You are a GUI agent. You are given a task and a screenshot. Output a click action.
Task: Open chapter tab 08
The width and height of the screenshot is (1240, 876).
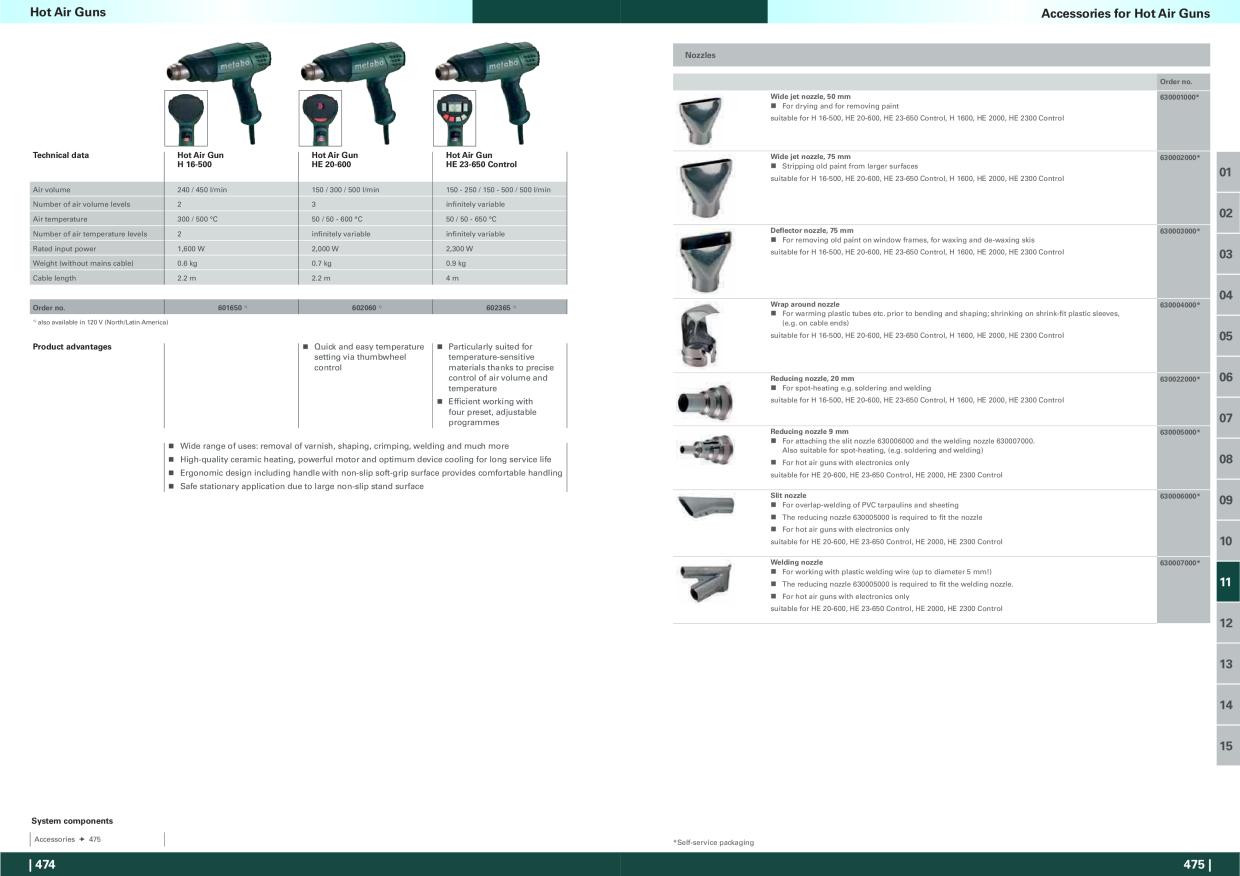click(1228, 459)
